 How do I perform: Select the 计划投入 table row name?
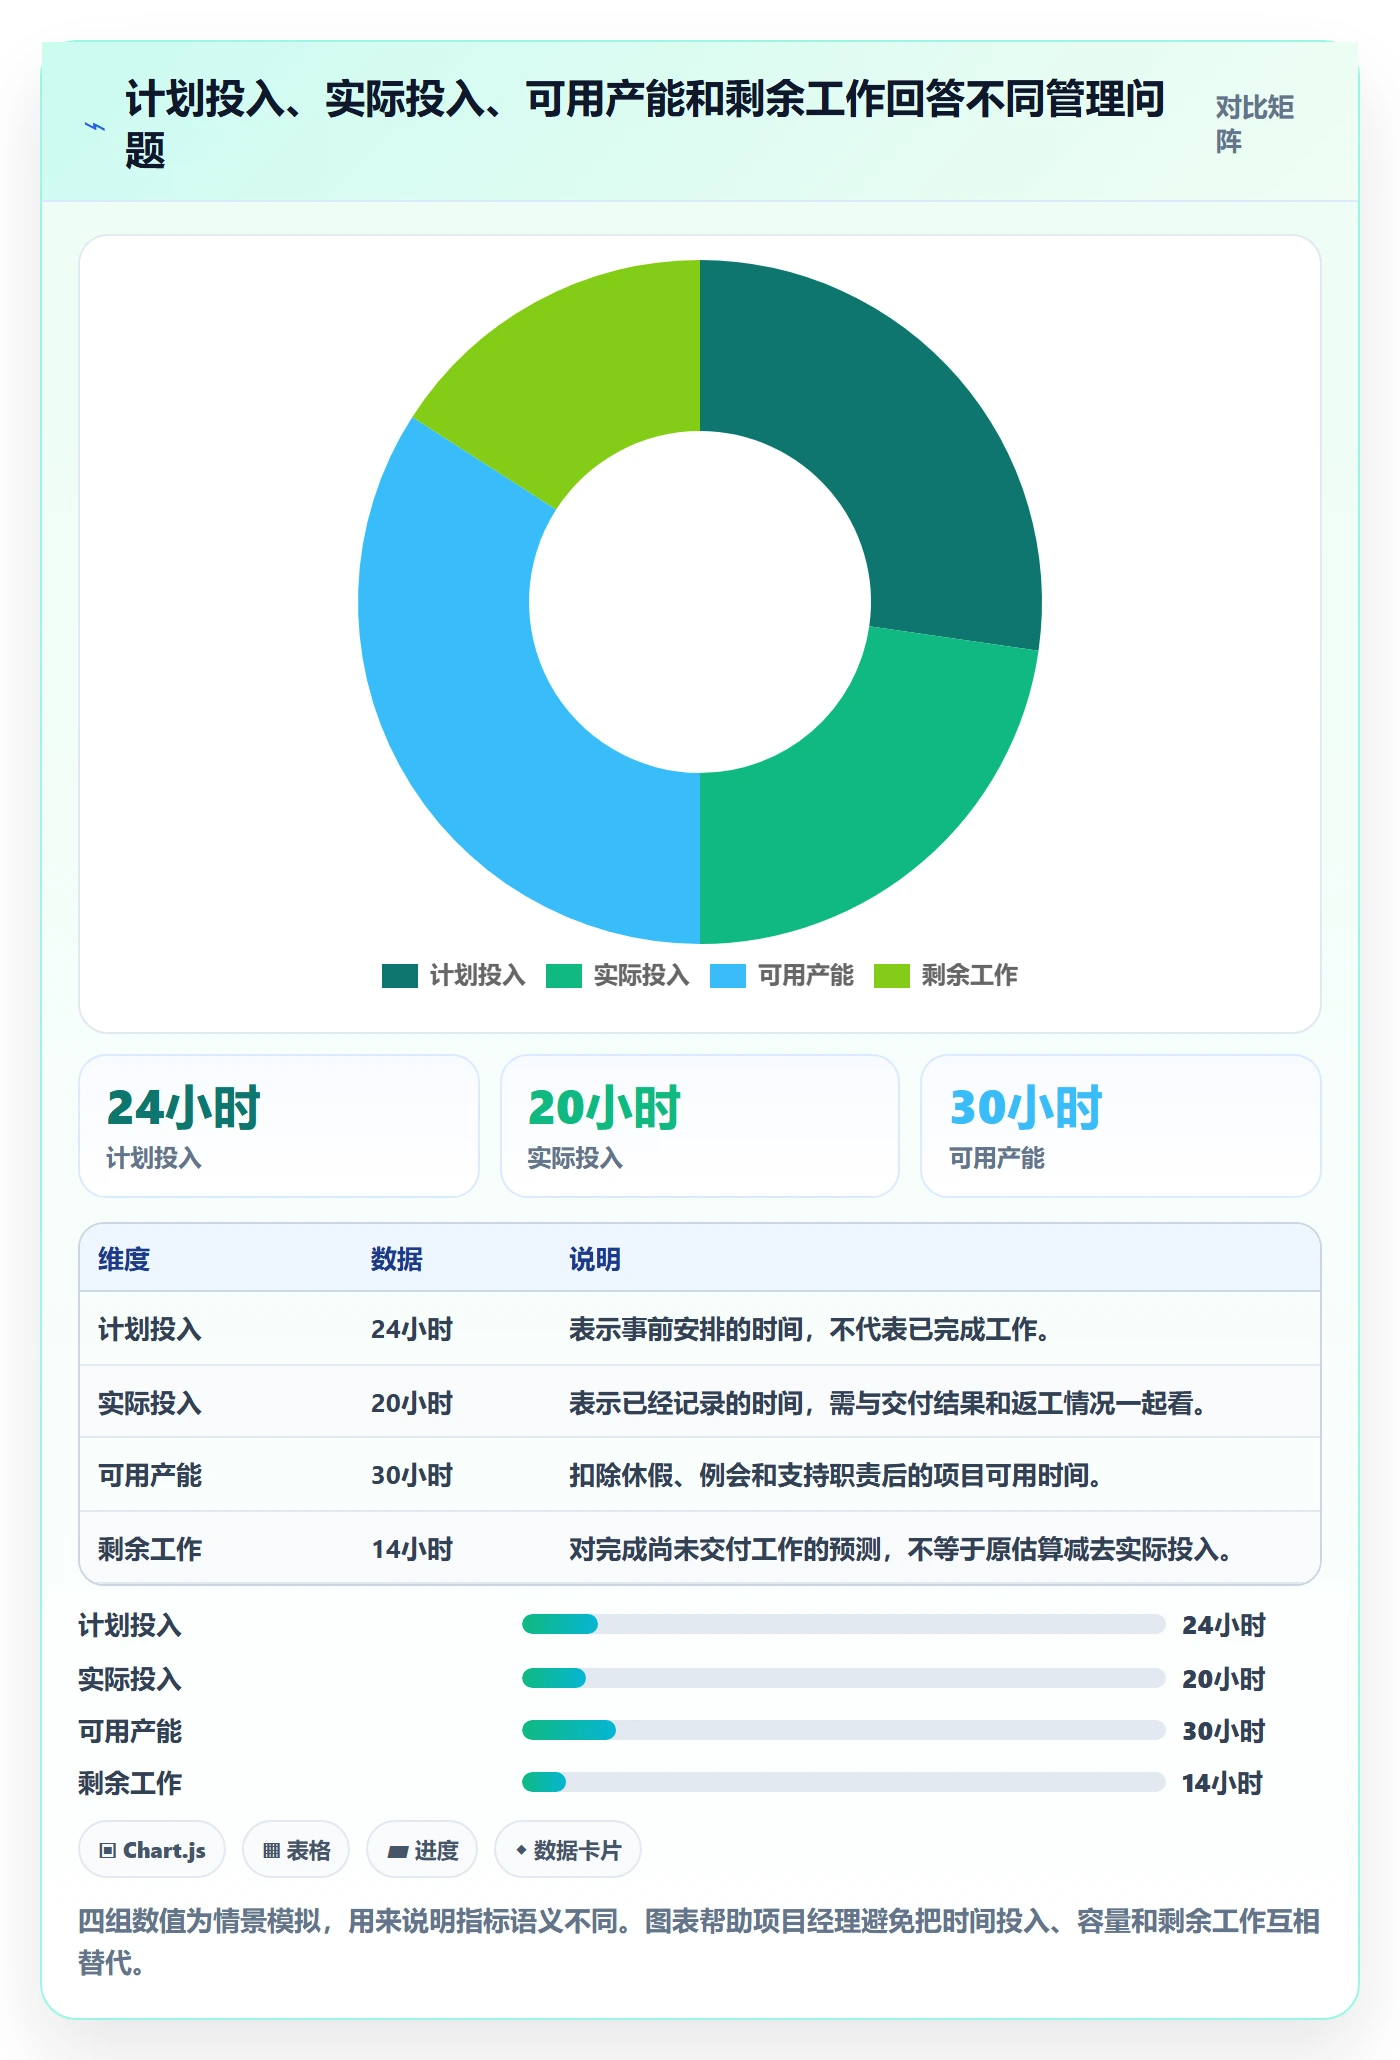(150, 1329)
